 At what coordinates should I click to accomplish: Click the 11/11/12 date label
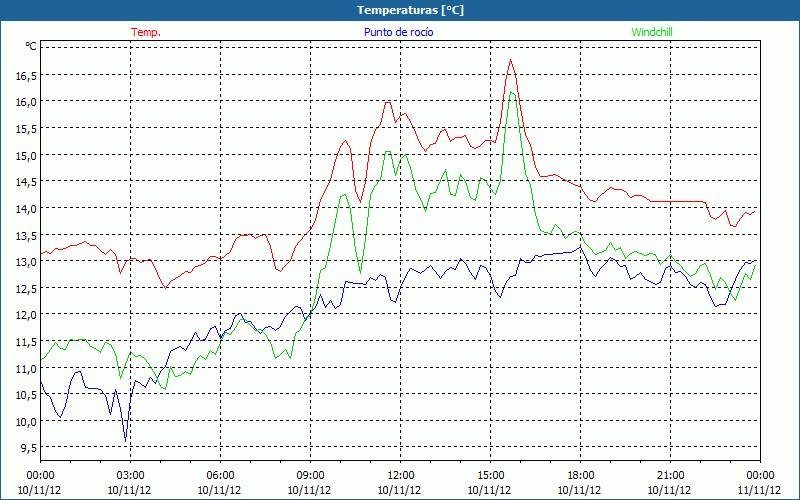[759, 490]
